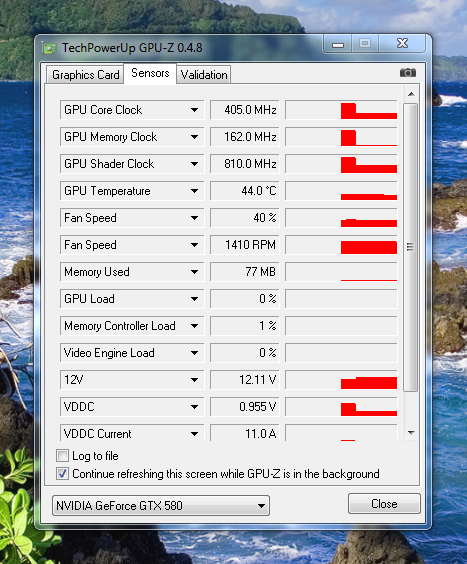Click the GPU-Z title bar app icon

pyautogui.click(x=49, y=48)
